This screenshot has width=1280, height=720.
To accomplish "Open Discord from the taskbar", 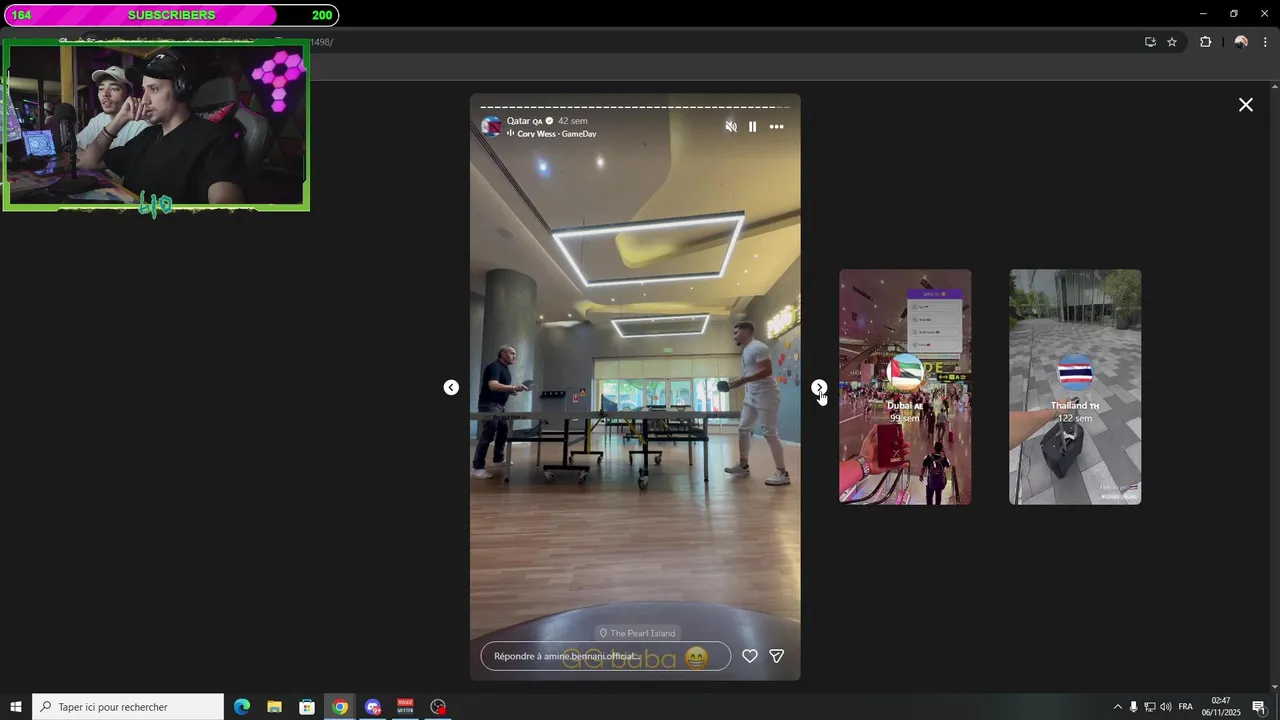I will 373,707.
